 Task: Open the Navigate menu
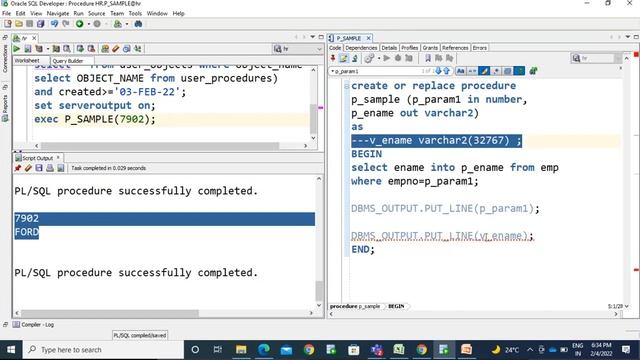pyautogui.click(x=58, y=13)
